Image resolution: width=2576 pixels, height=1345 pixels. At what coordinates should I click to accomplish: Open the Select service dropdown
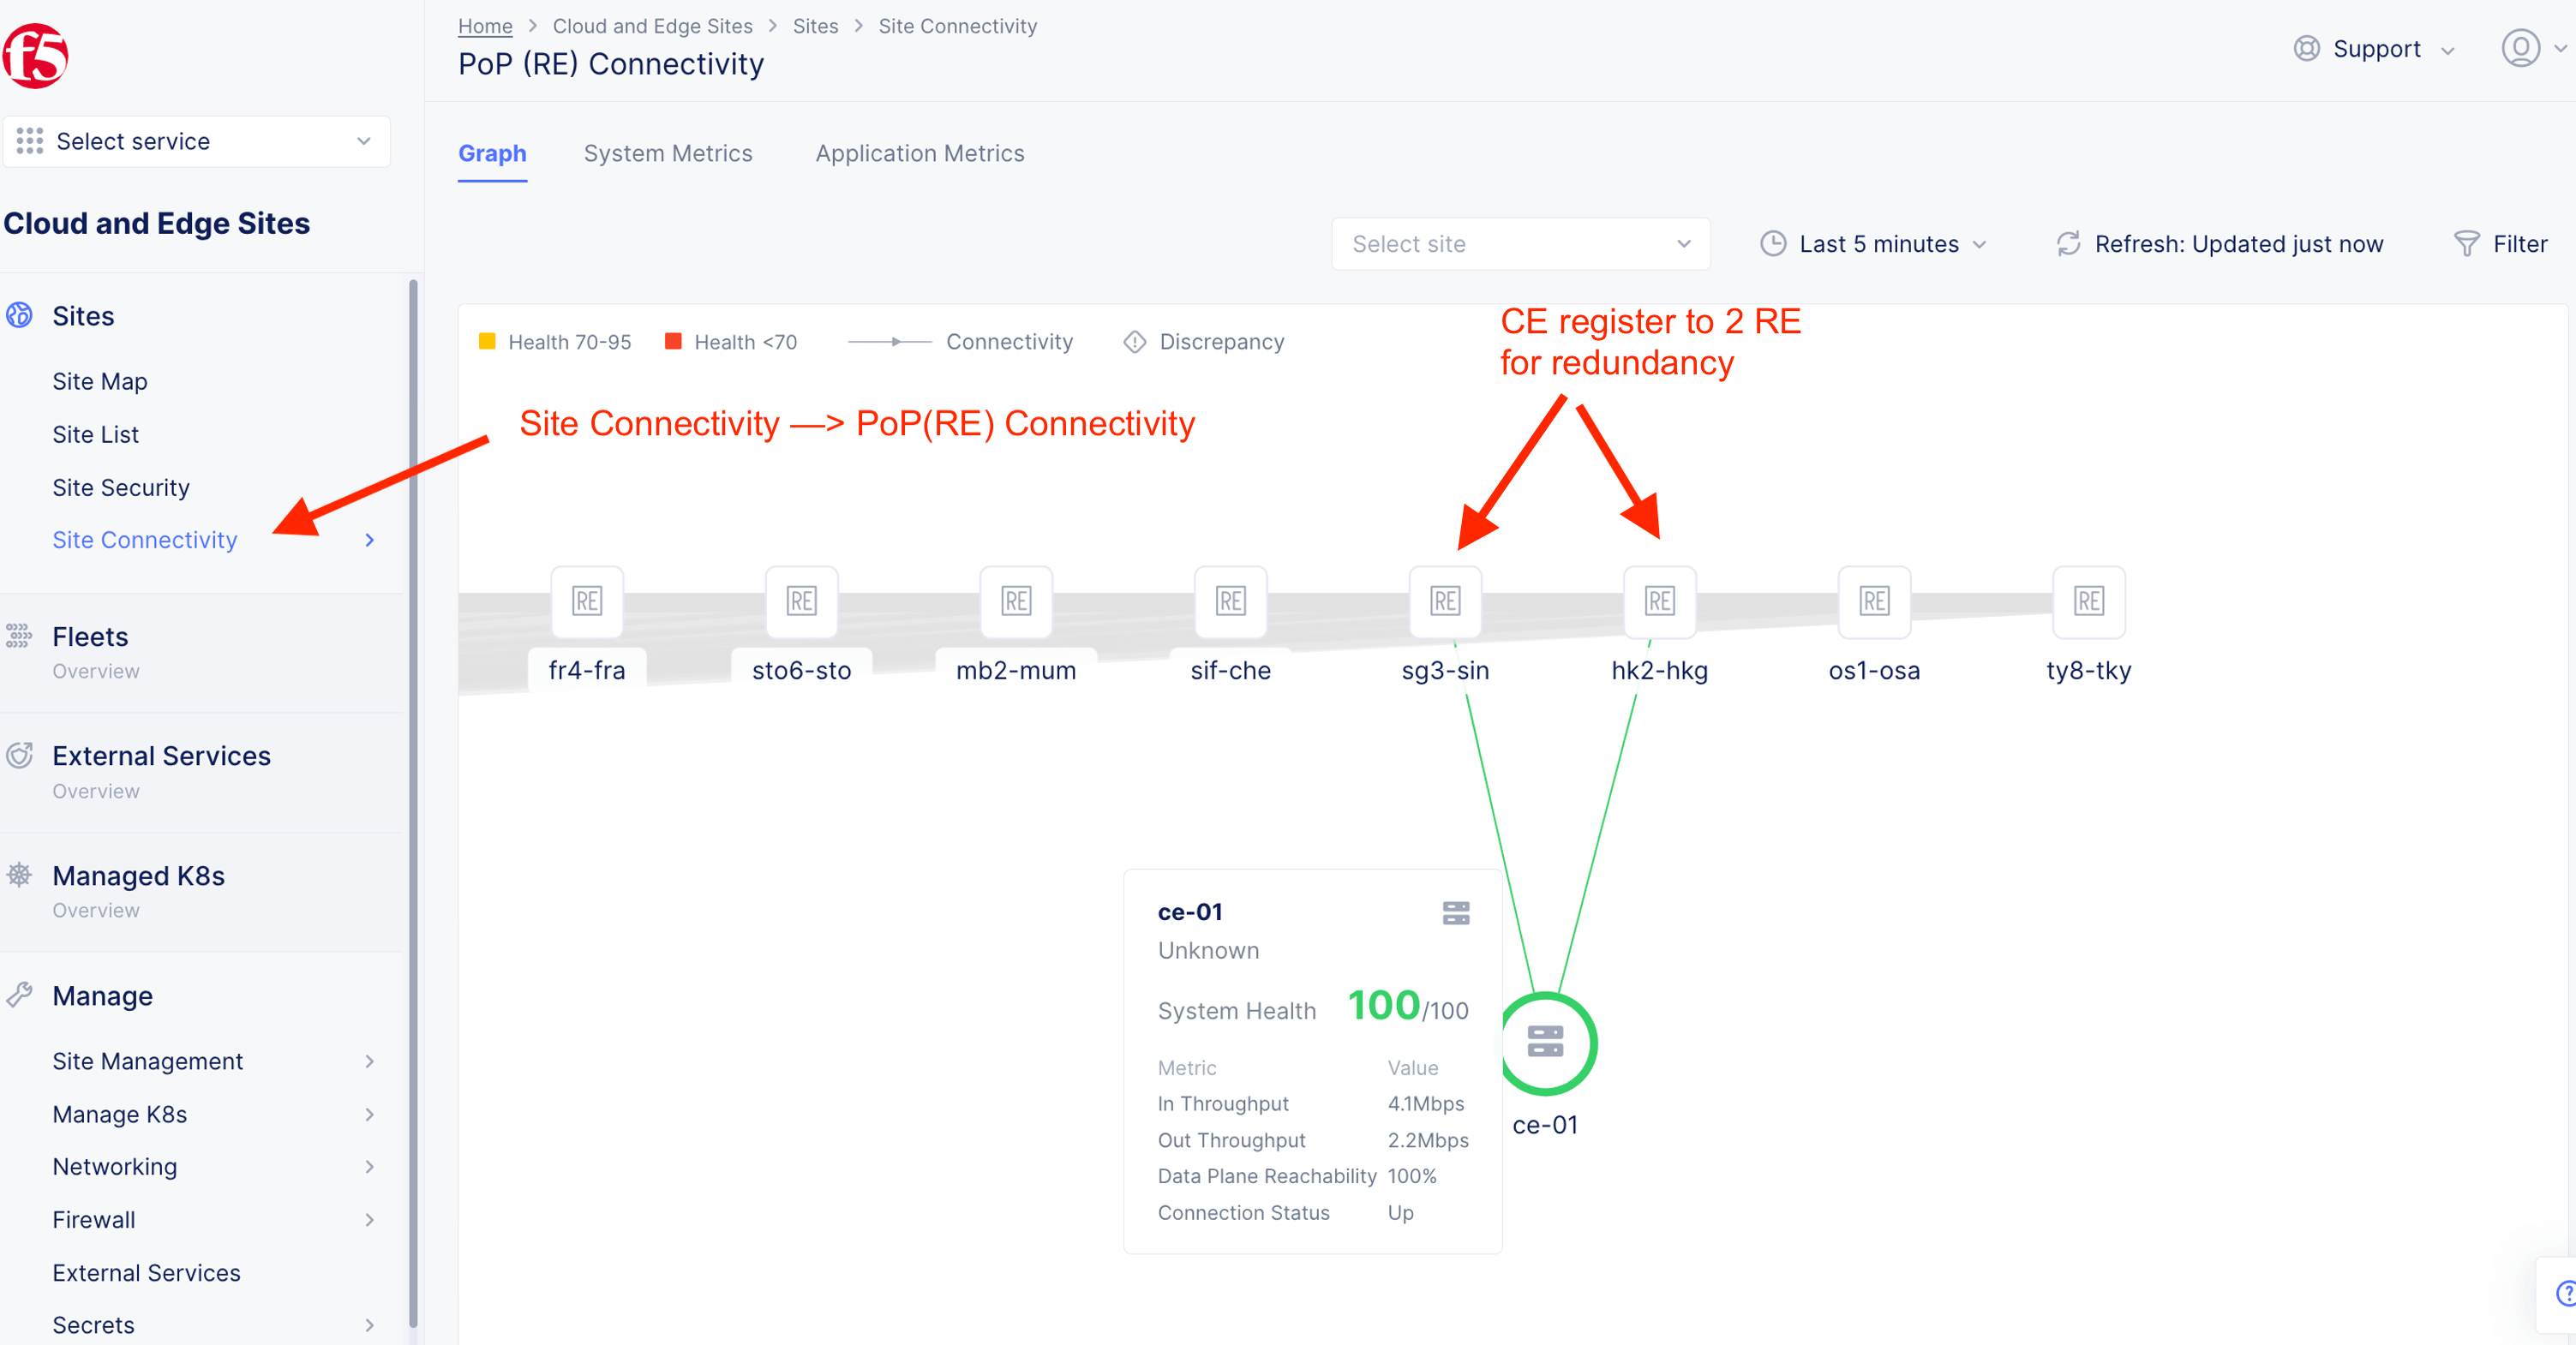196,141
